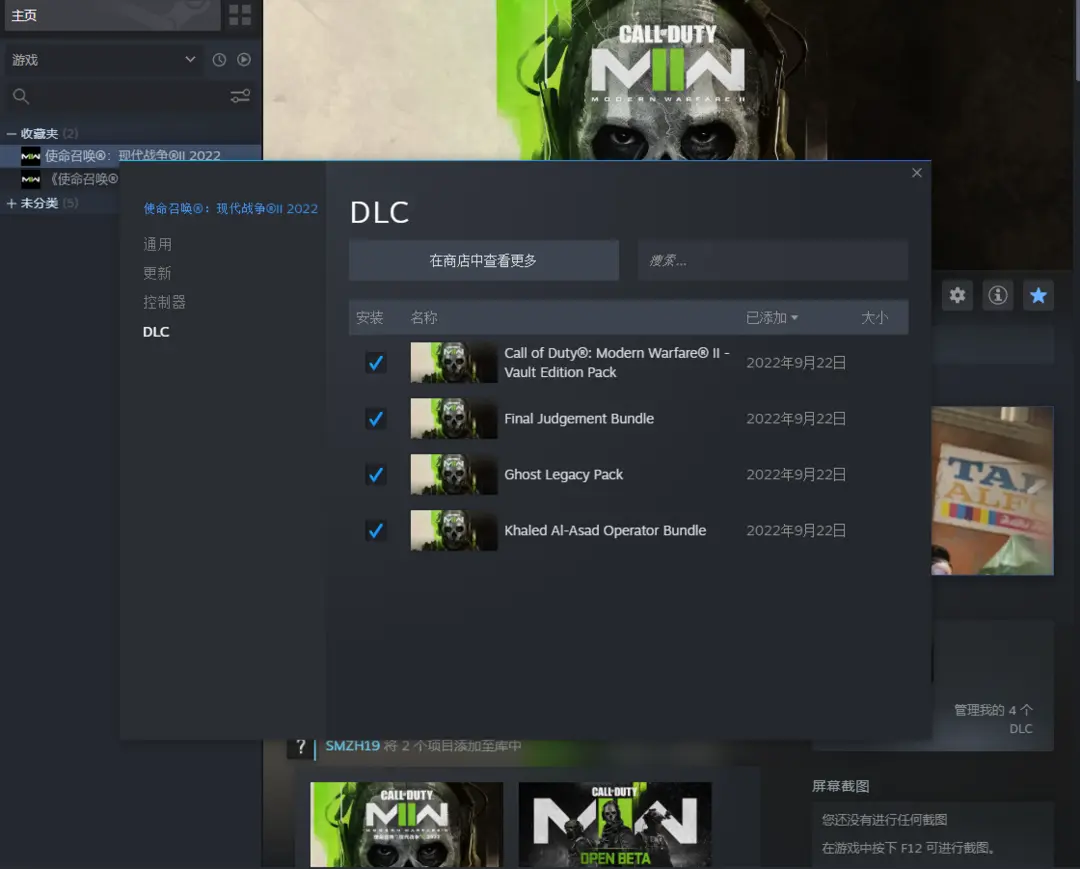Viewport: 1080px width, 869px height.
Task: Click 在商店中查看更多 button
Action: click(x=484, y=260)
